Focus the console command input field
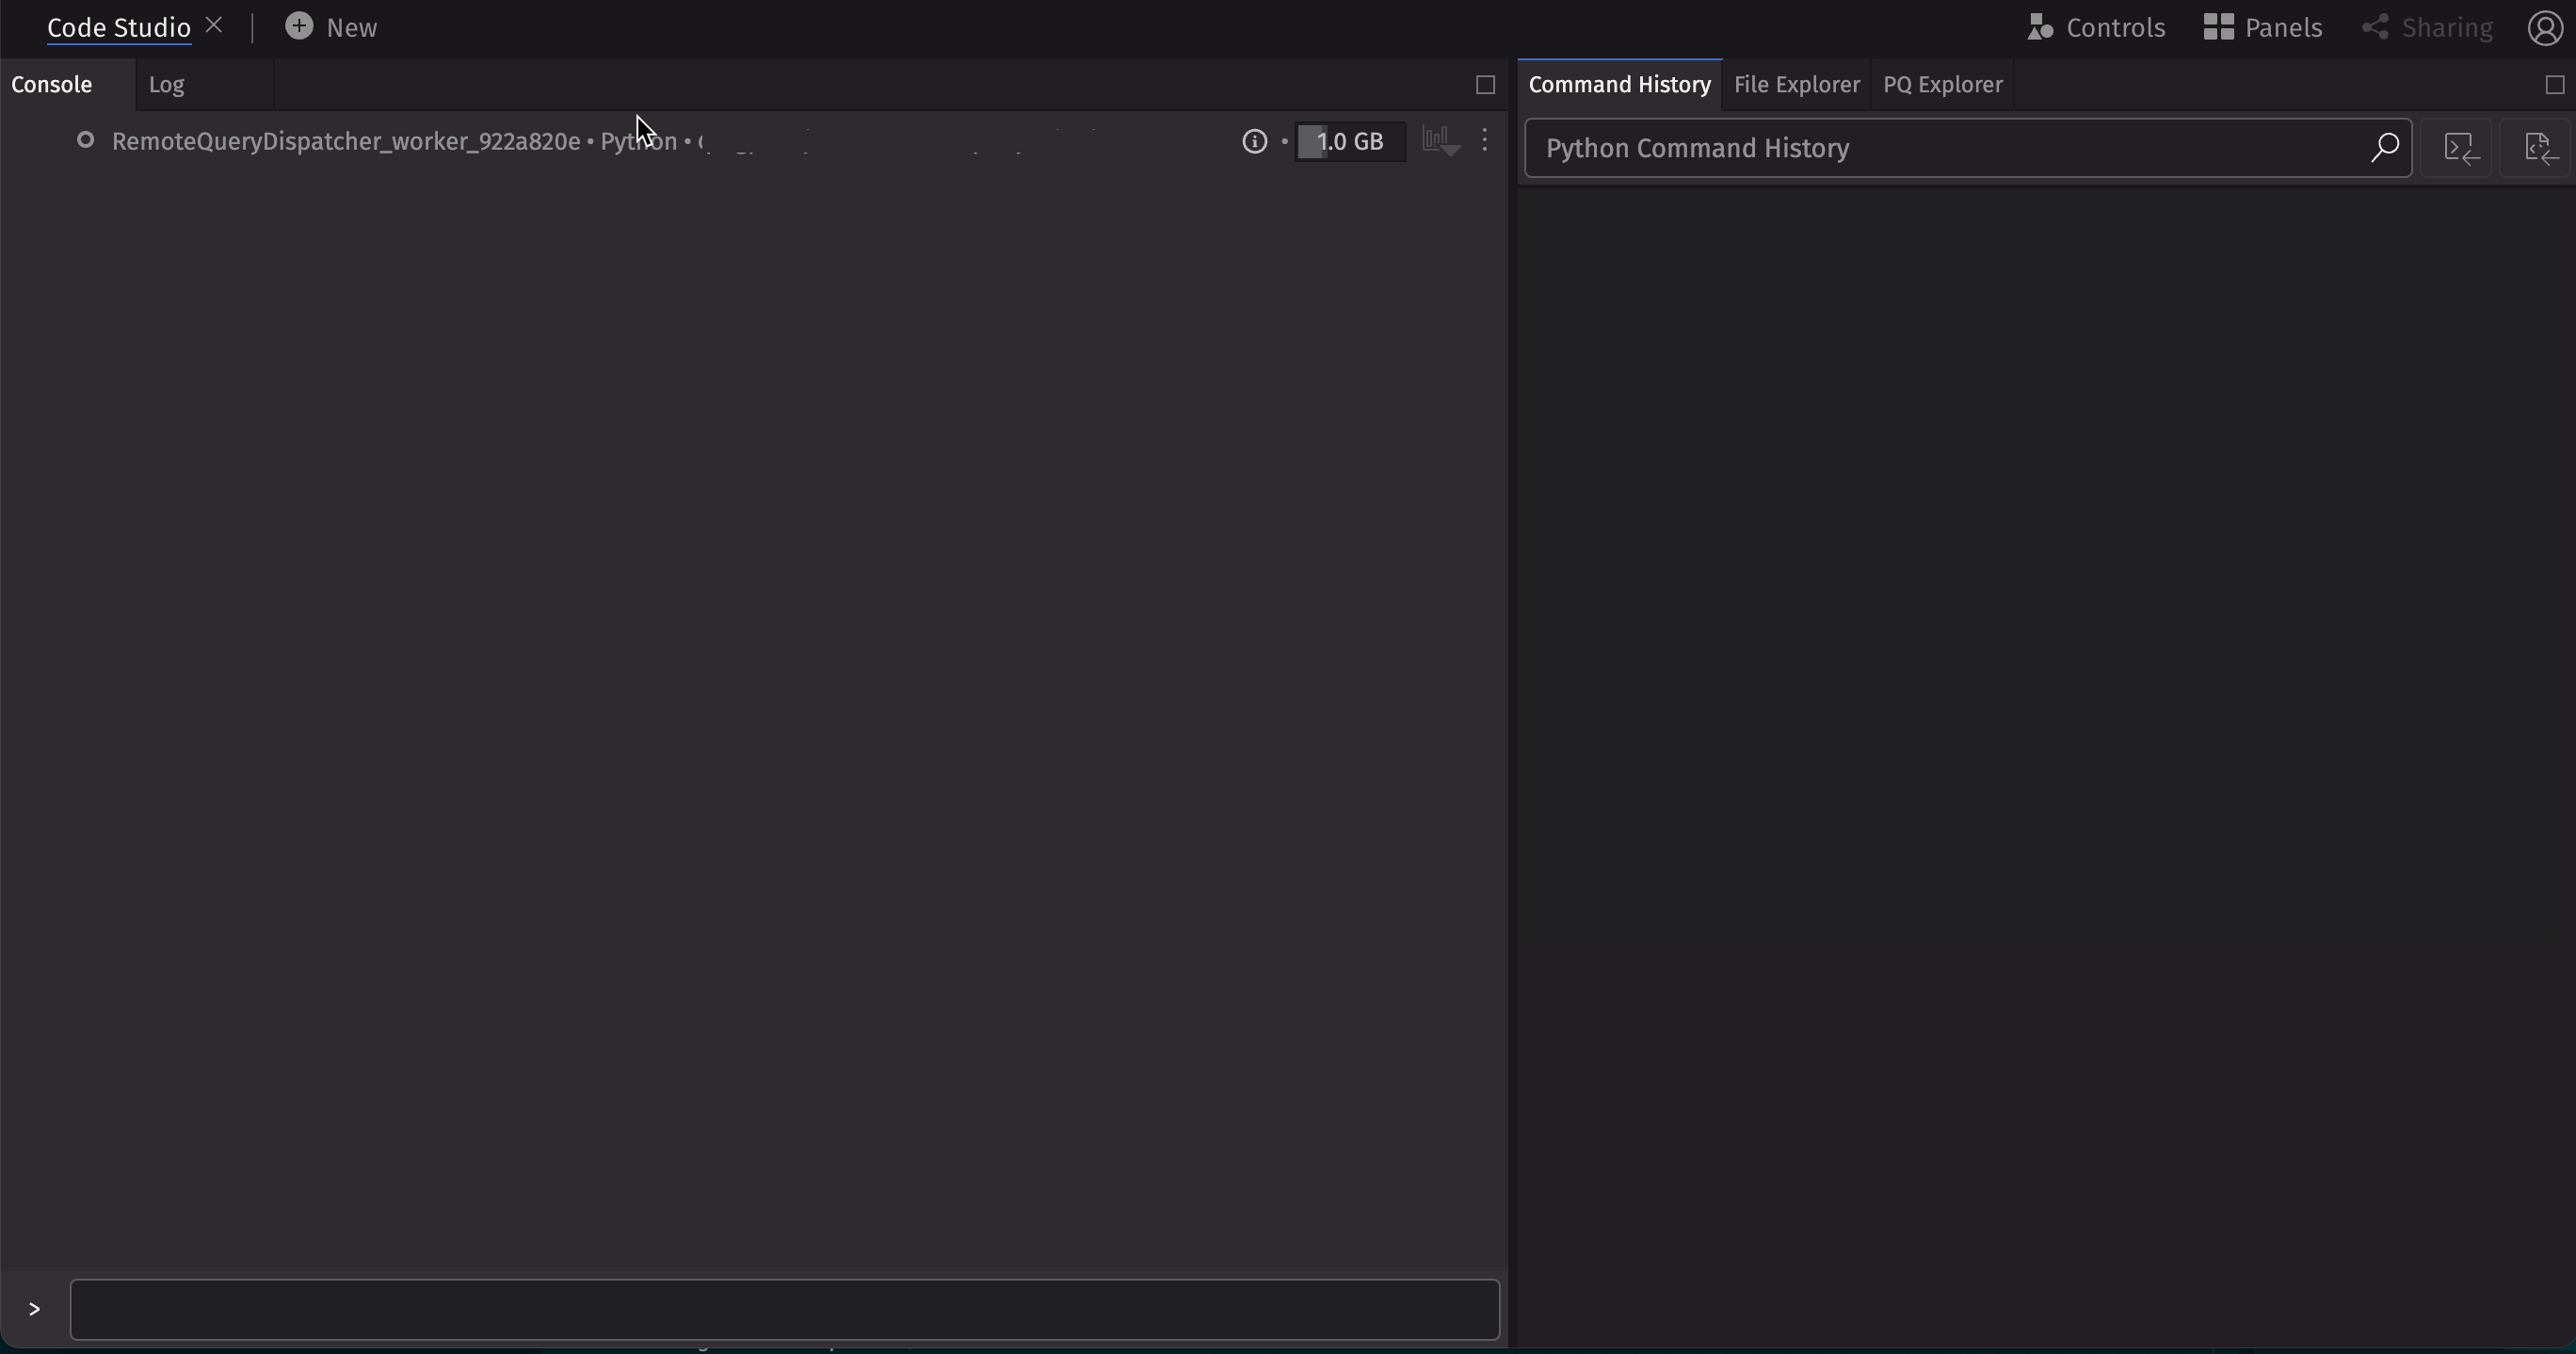The height and width of the screenshot is (1354, 2576). (x=785, y=1309)
